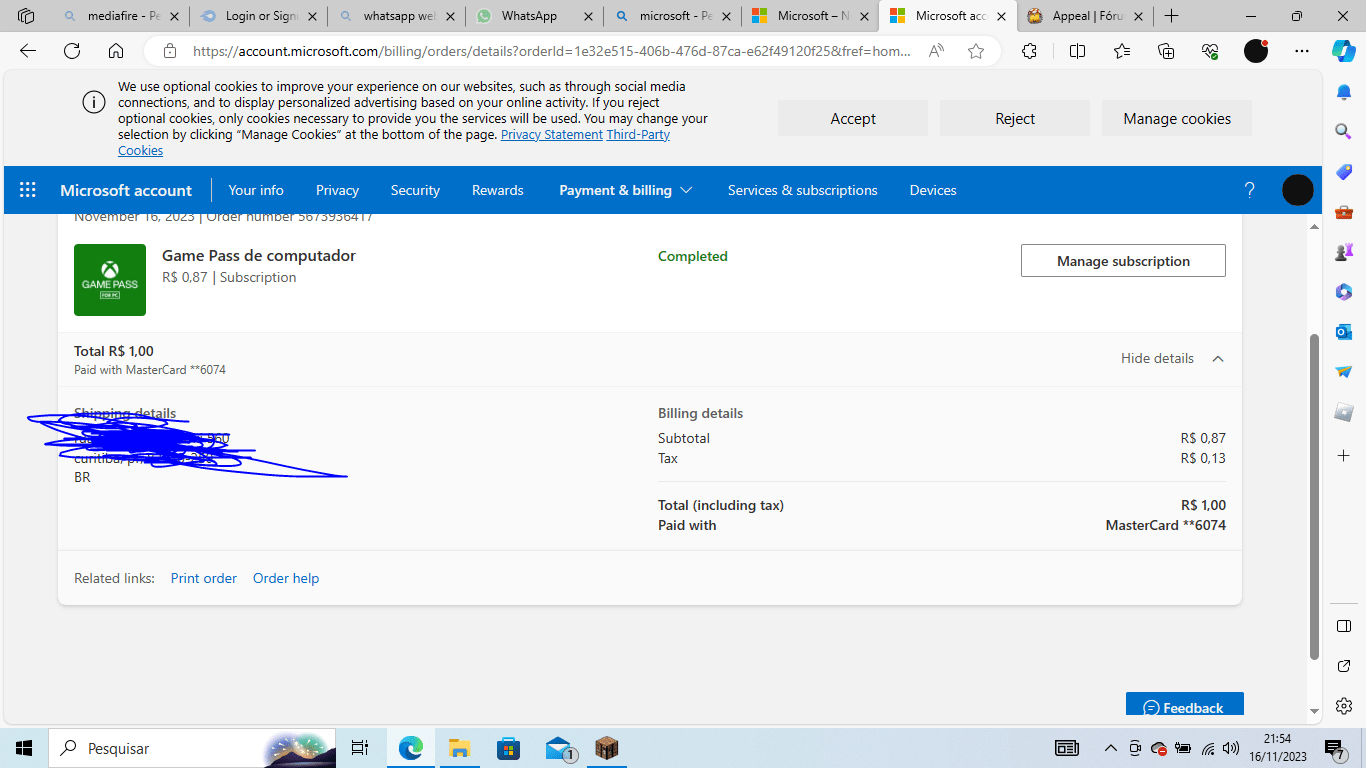This screenshot has height=768, width=1366.
Task: Open the Privacy Statement link
Action: [x=552, y=134]
